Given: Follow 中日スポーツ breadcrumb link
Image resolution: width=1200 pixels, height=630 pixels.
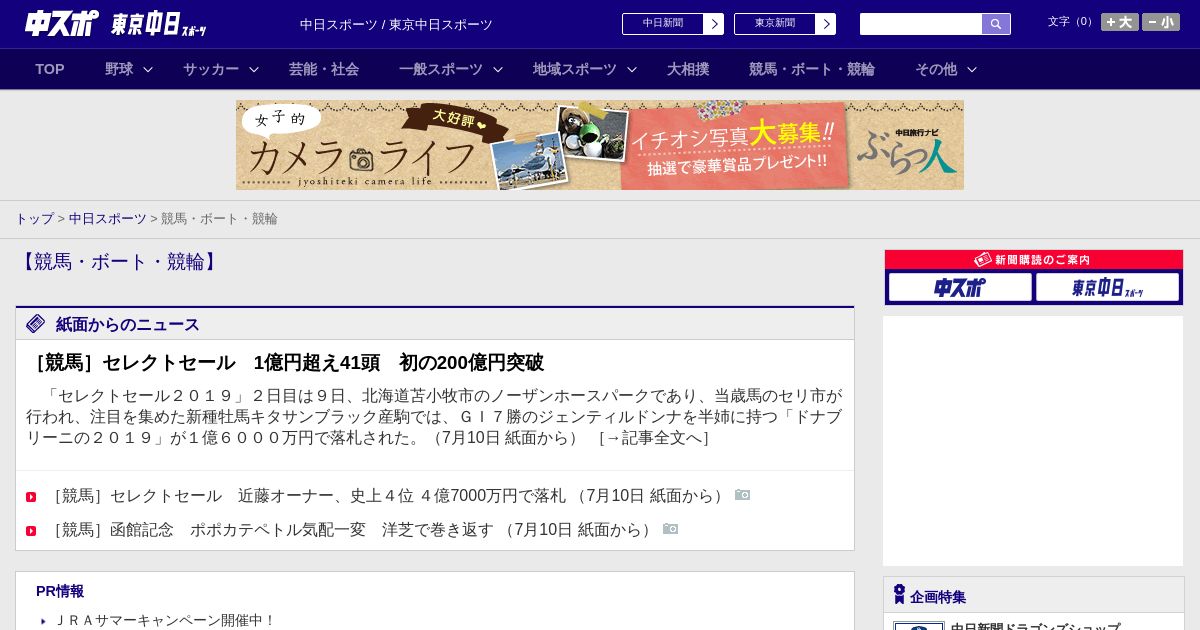Looking at the screenshot, I should [107, 218].
